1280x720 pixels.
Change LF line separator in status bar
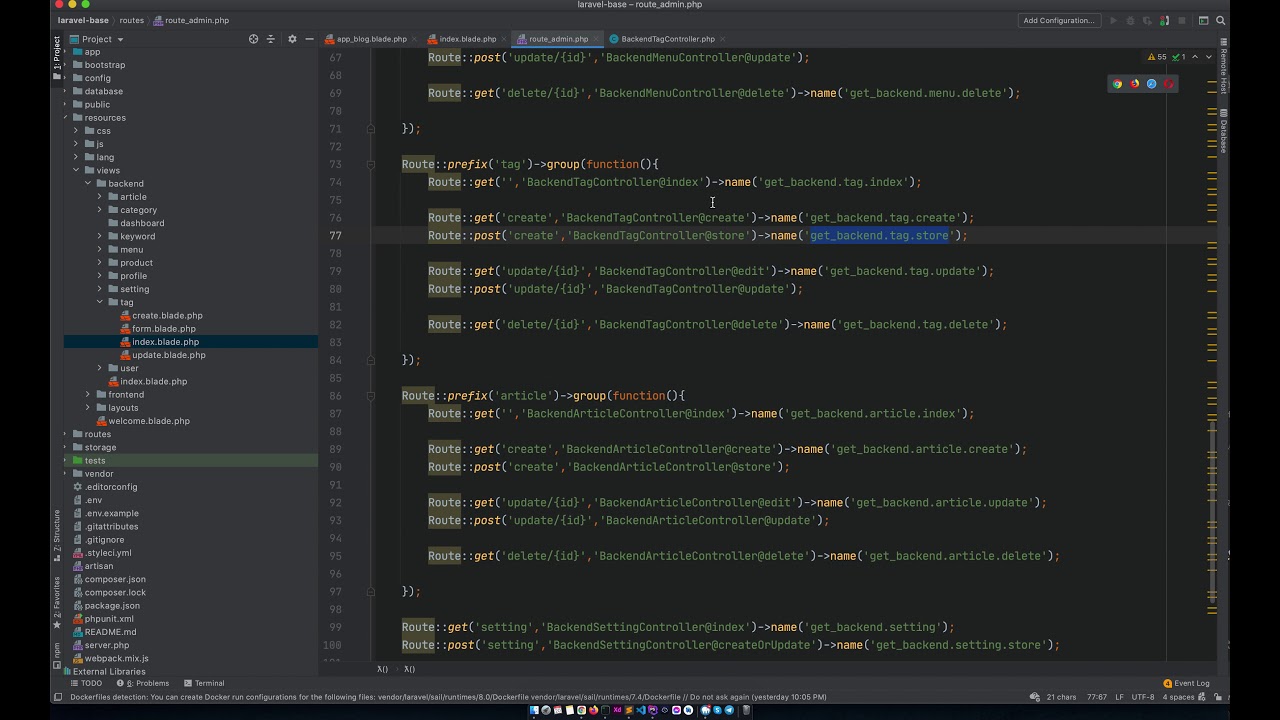click(1120, 697)
